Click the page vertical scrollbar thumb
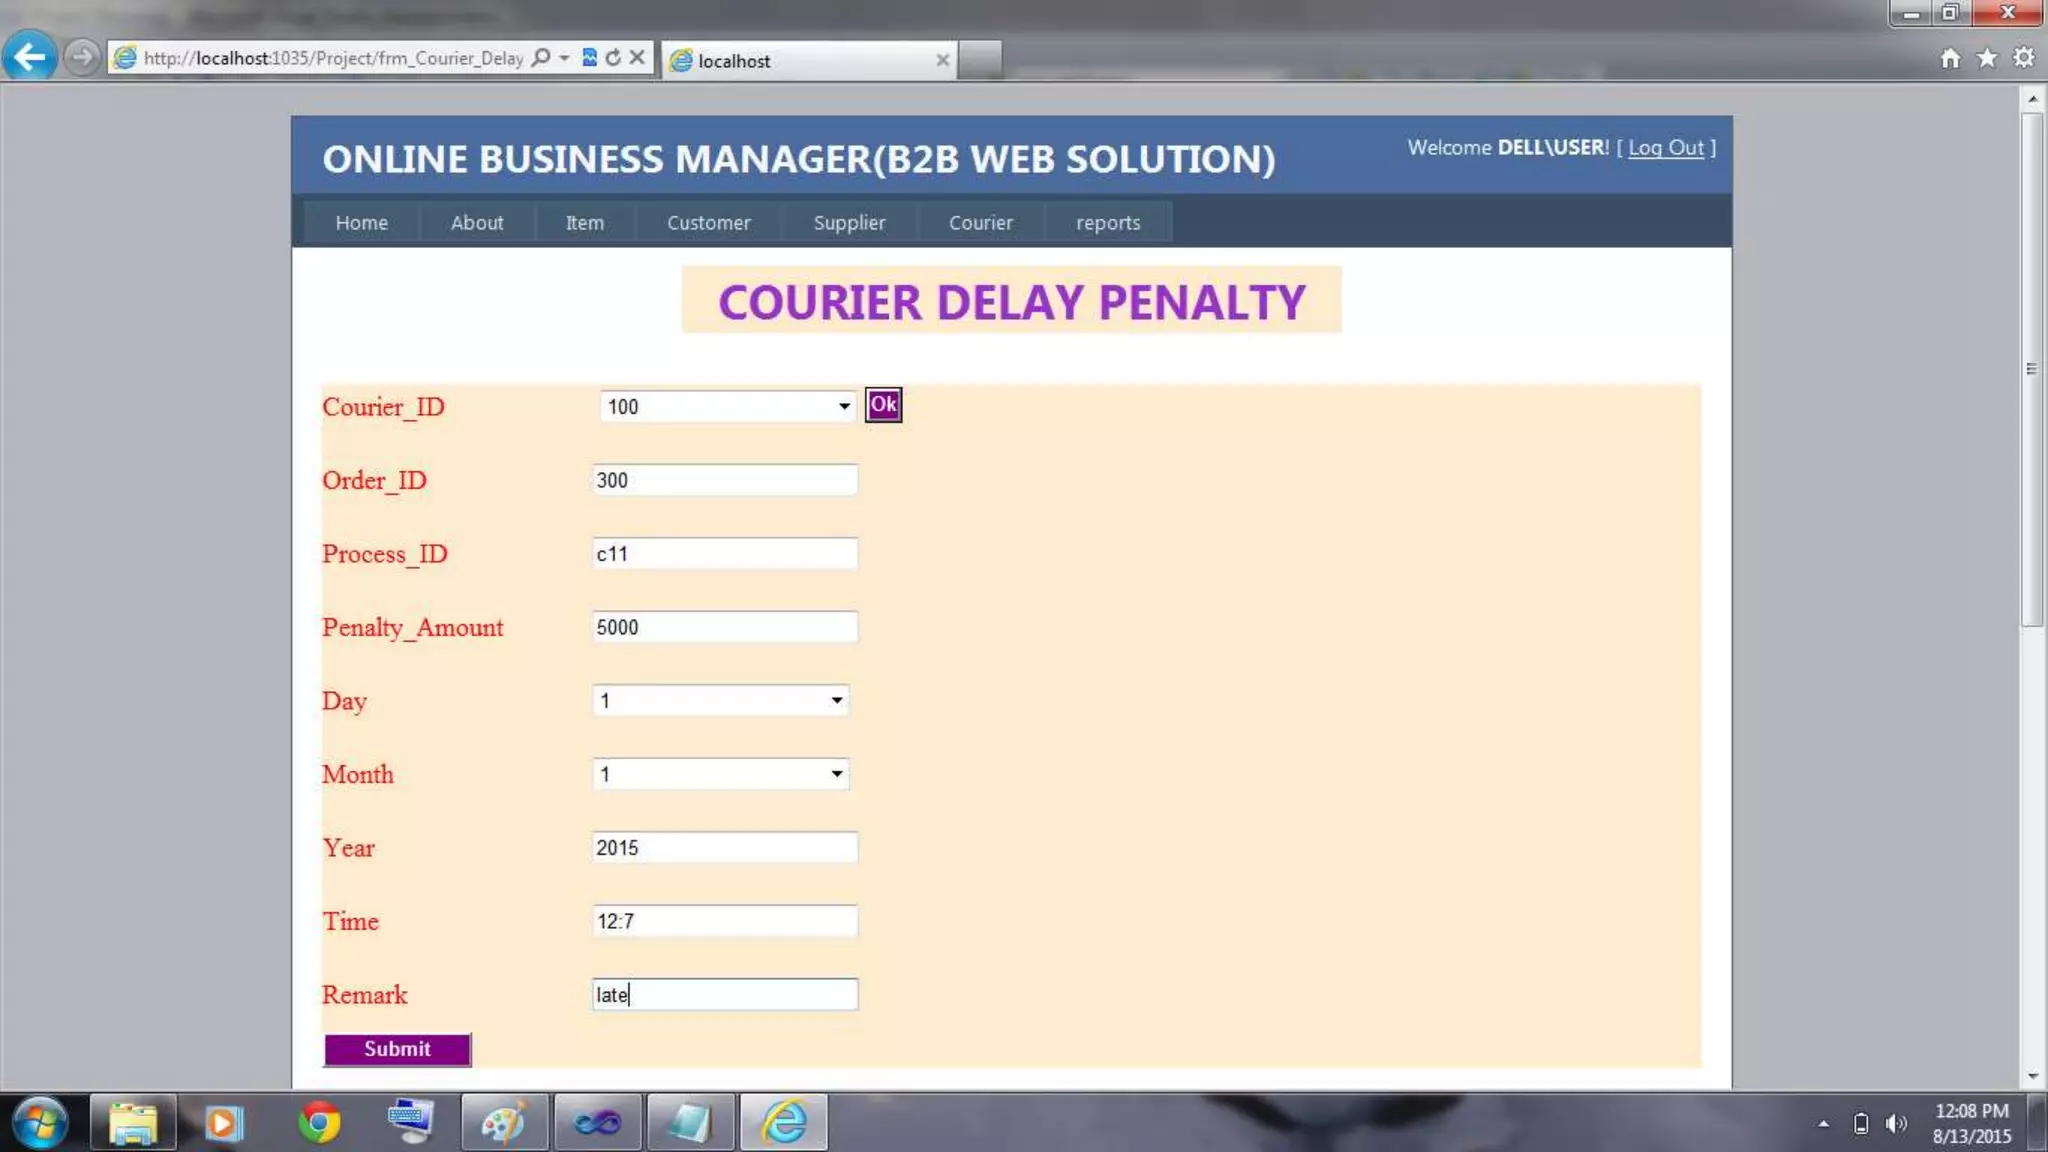 [x=2031, y=370]
